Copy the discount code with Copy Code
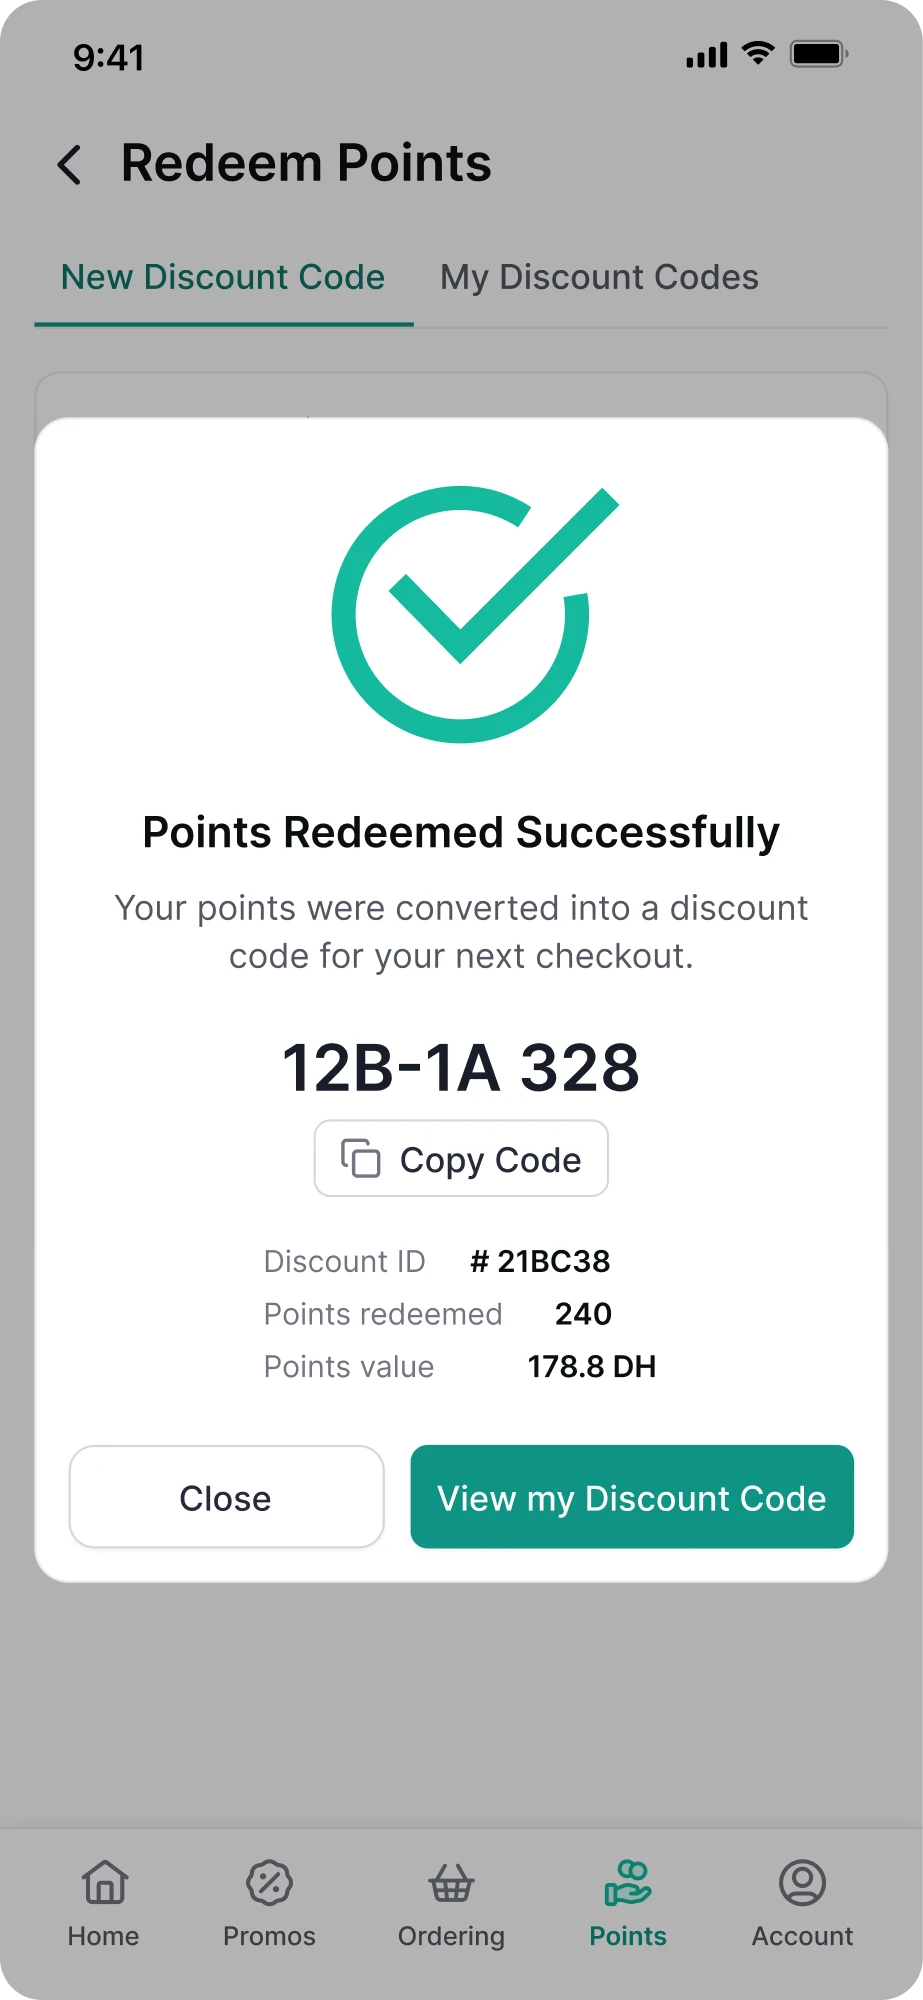 tap(461, 1158)
